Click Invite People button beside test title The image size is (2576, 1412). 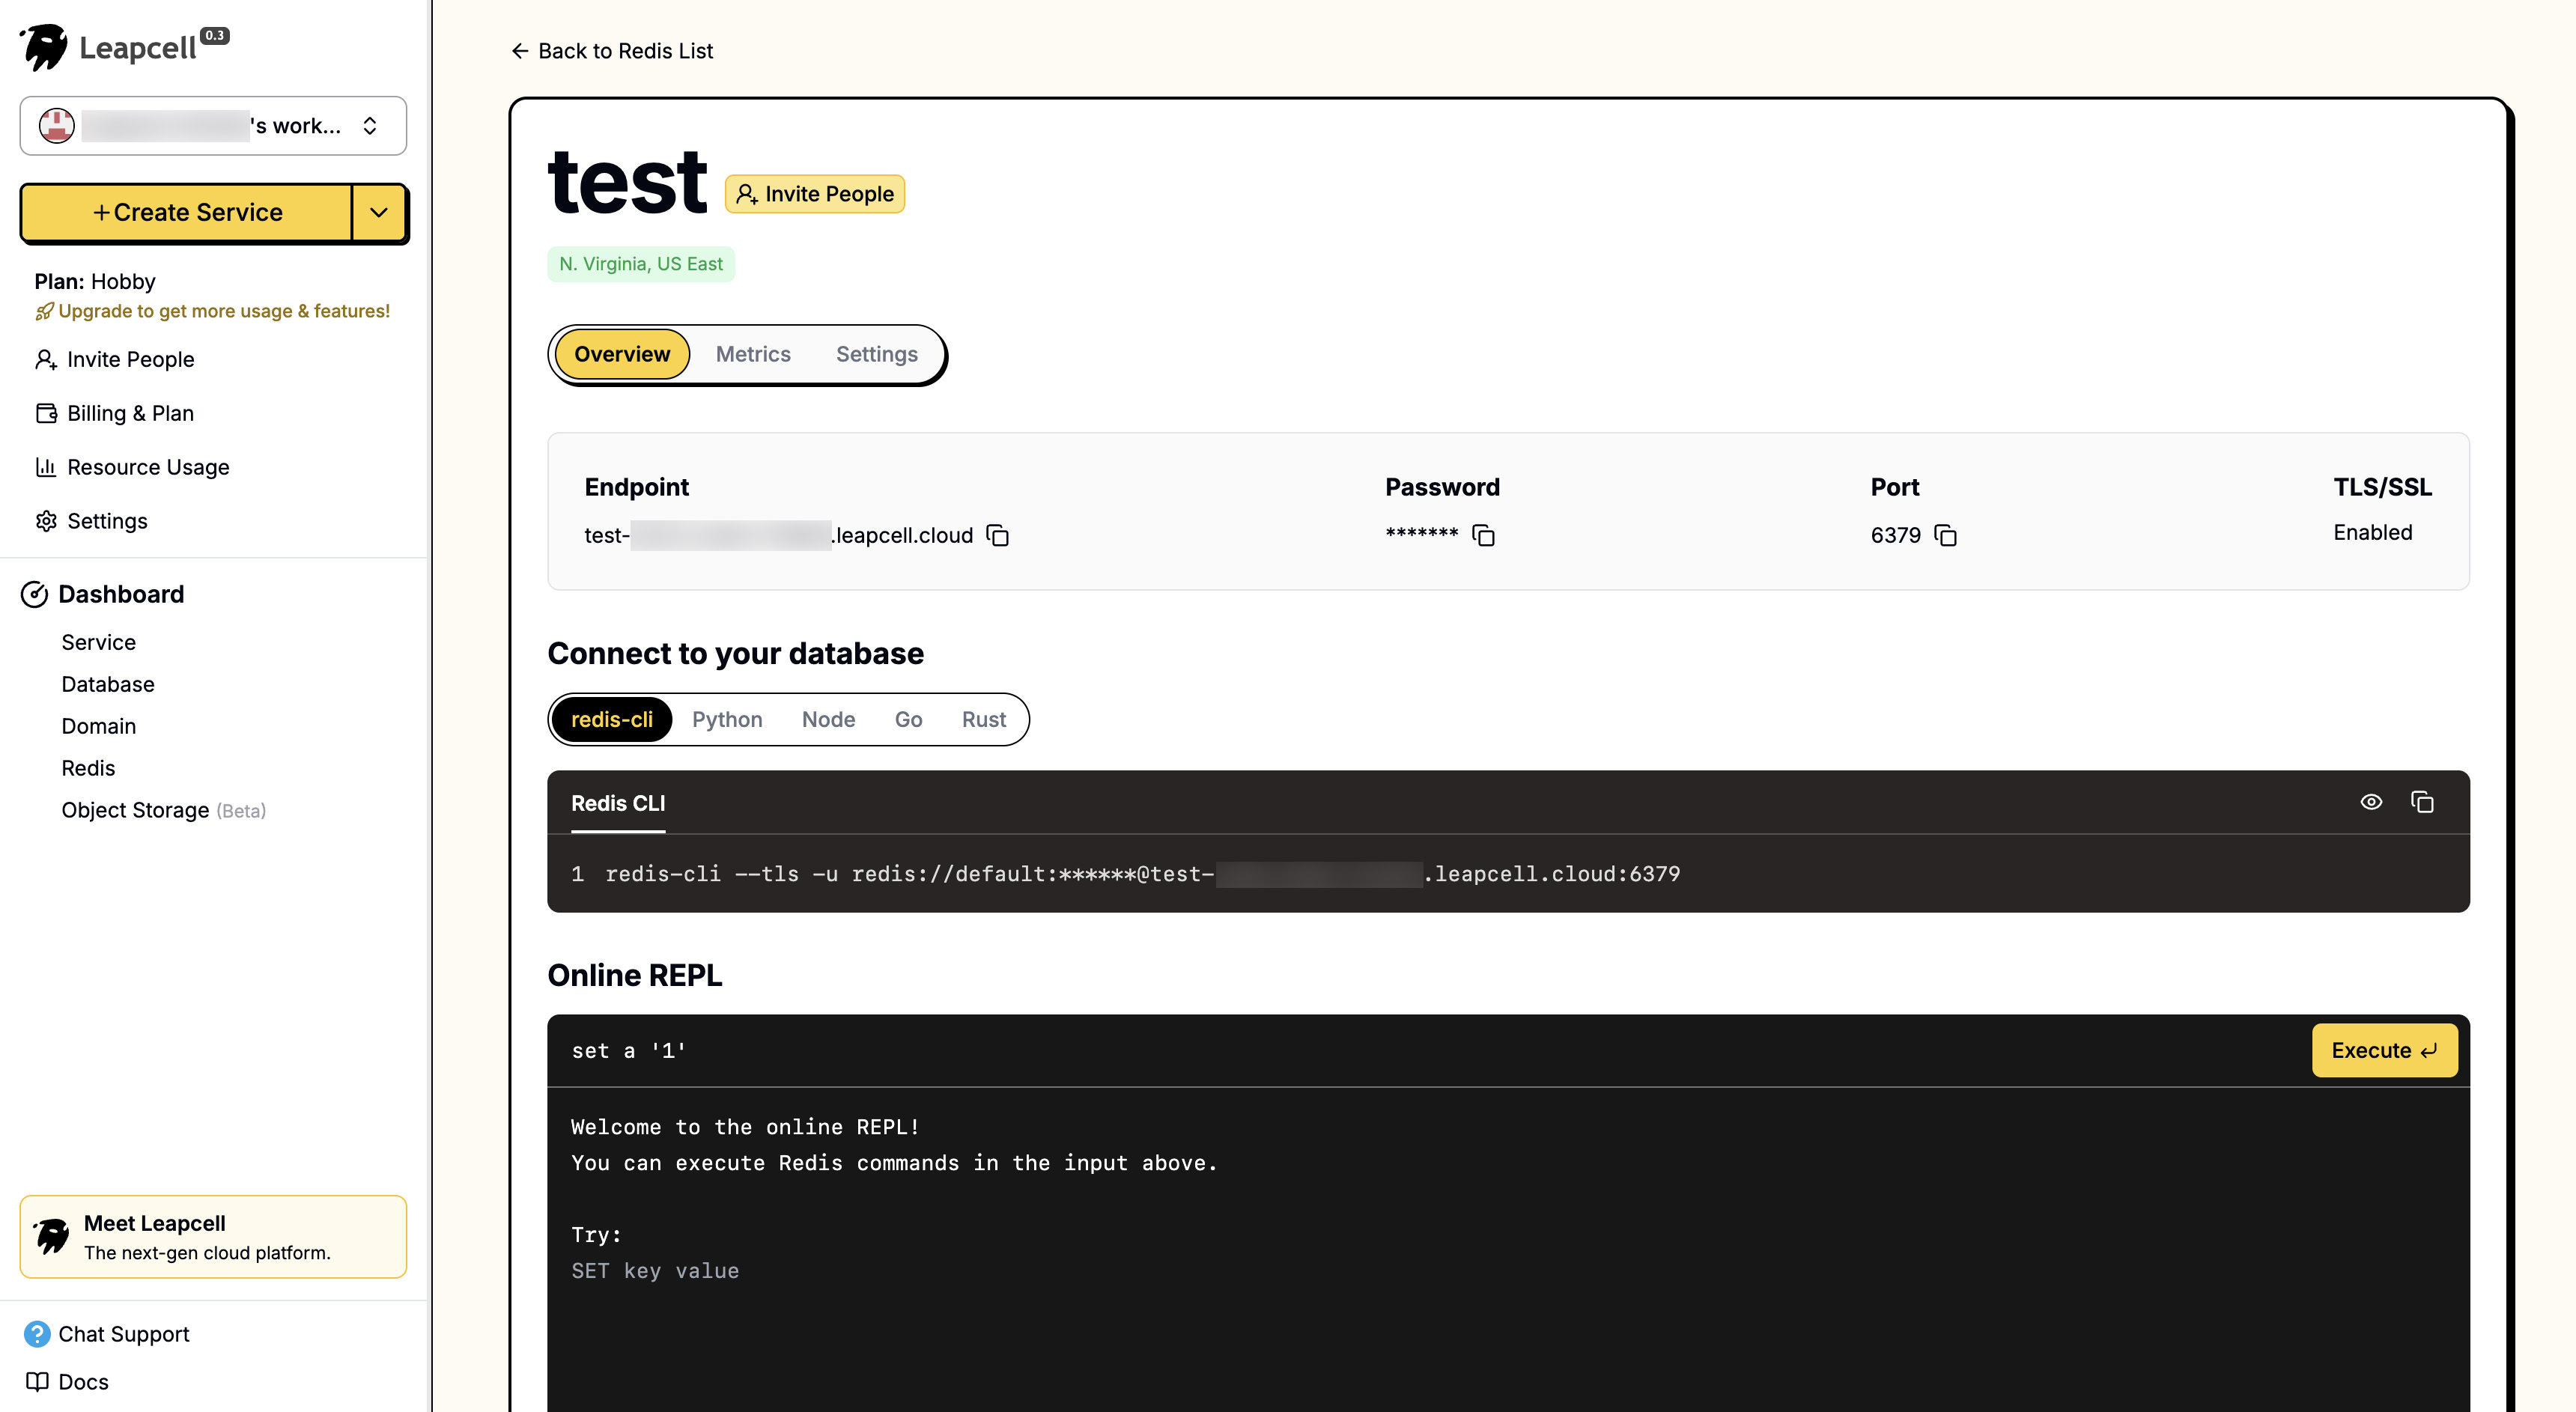(815, 194)
